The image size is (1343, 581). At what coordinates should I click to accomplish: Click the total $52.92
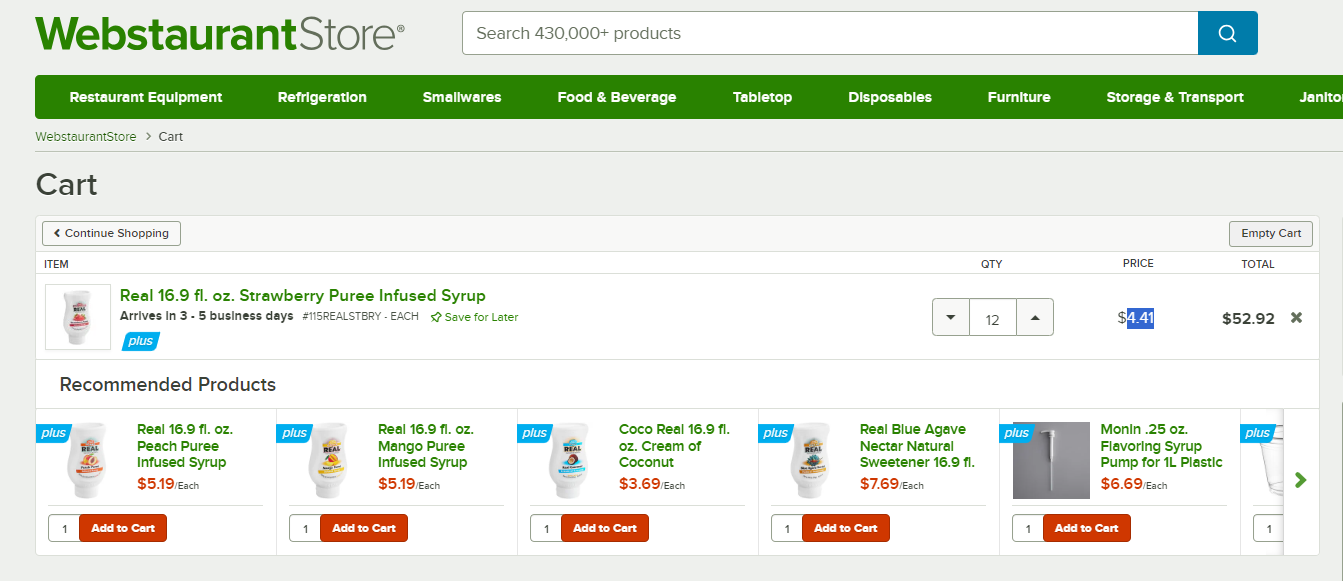(1248, 319)
